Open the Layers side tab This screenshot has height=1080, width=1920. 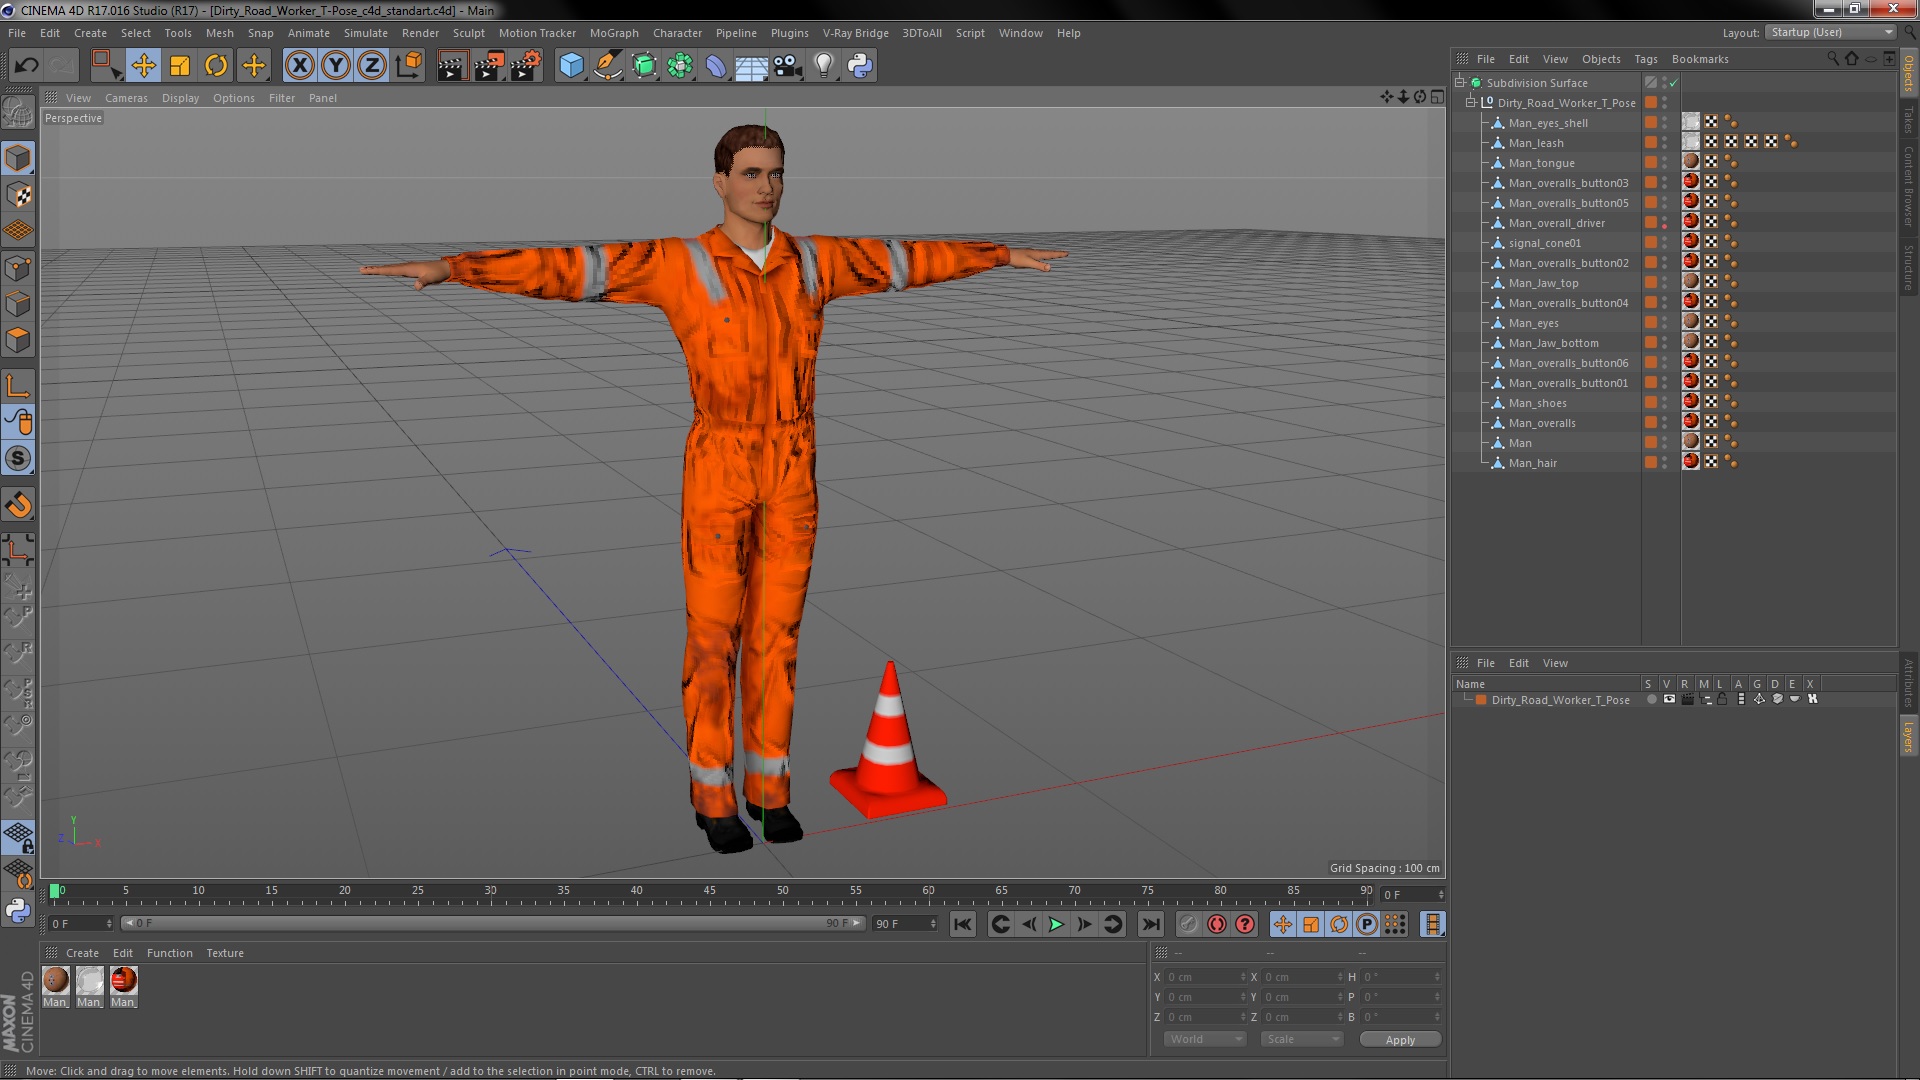(x=1908, y=737)
